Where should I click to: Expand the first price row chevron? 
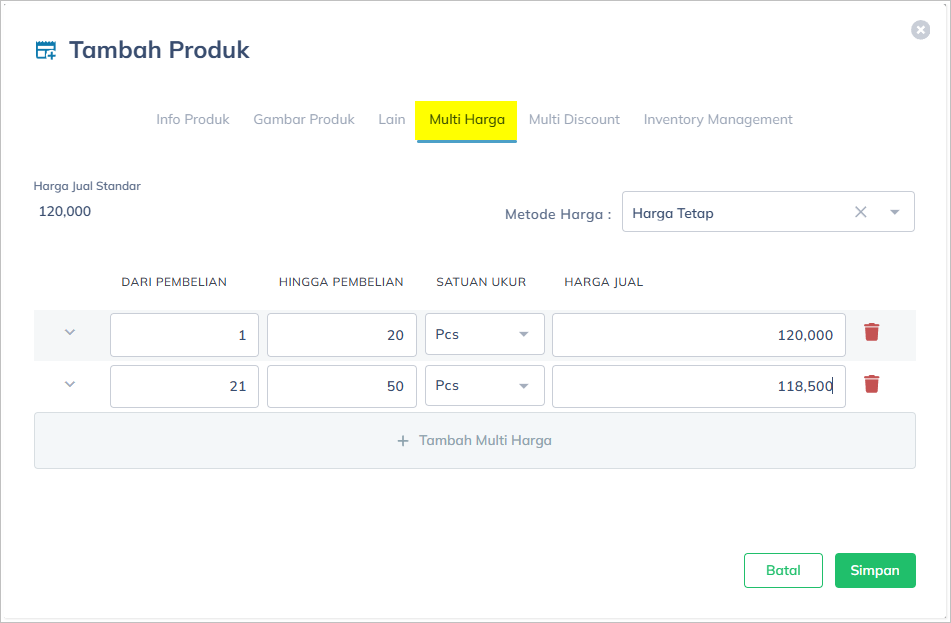click(x=70, y=332)
